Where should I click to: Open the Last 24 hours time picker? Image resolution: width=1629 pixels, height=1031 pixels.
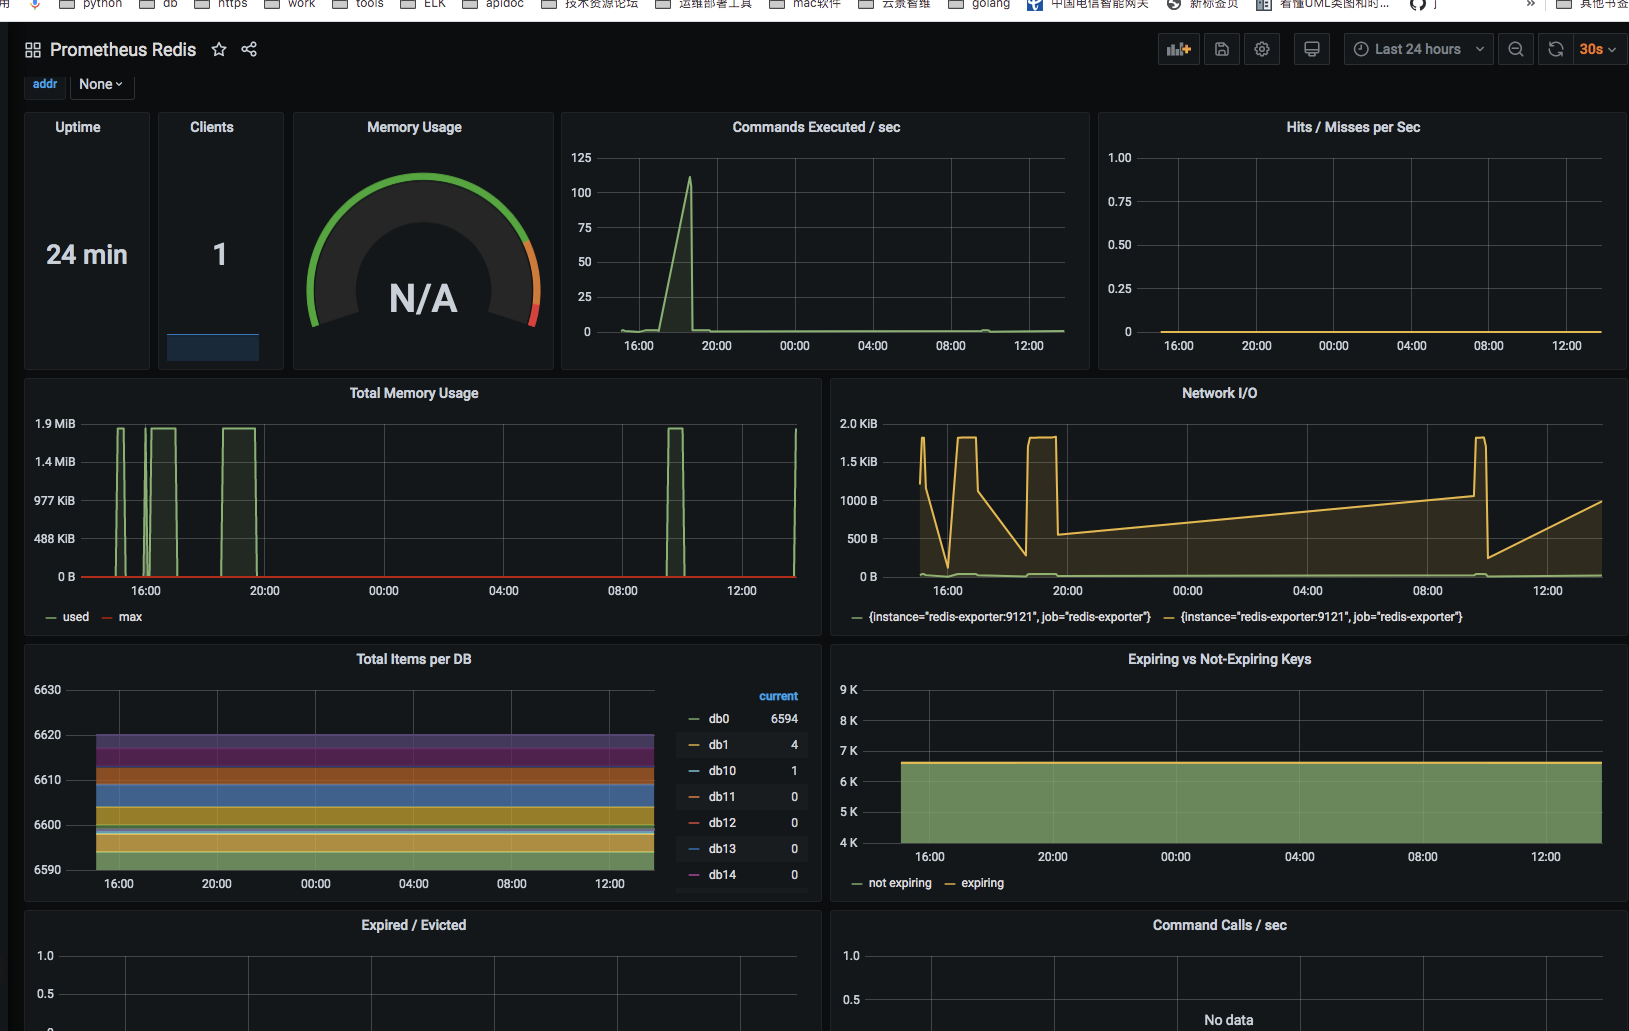coord(1419,49)
